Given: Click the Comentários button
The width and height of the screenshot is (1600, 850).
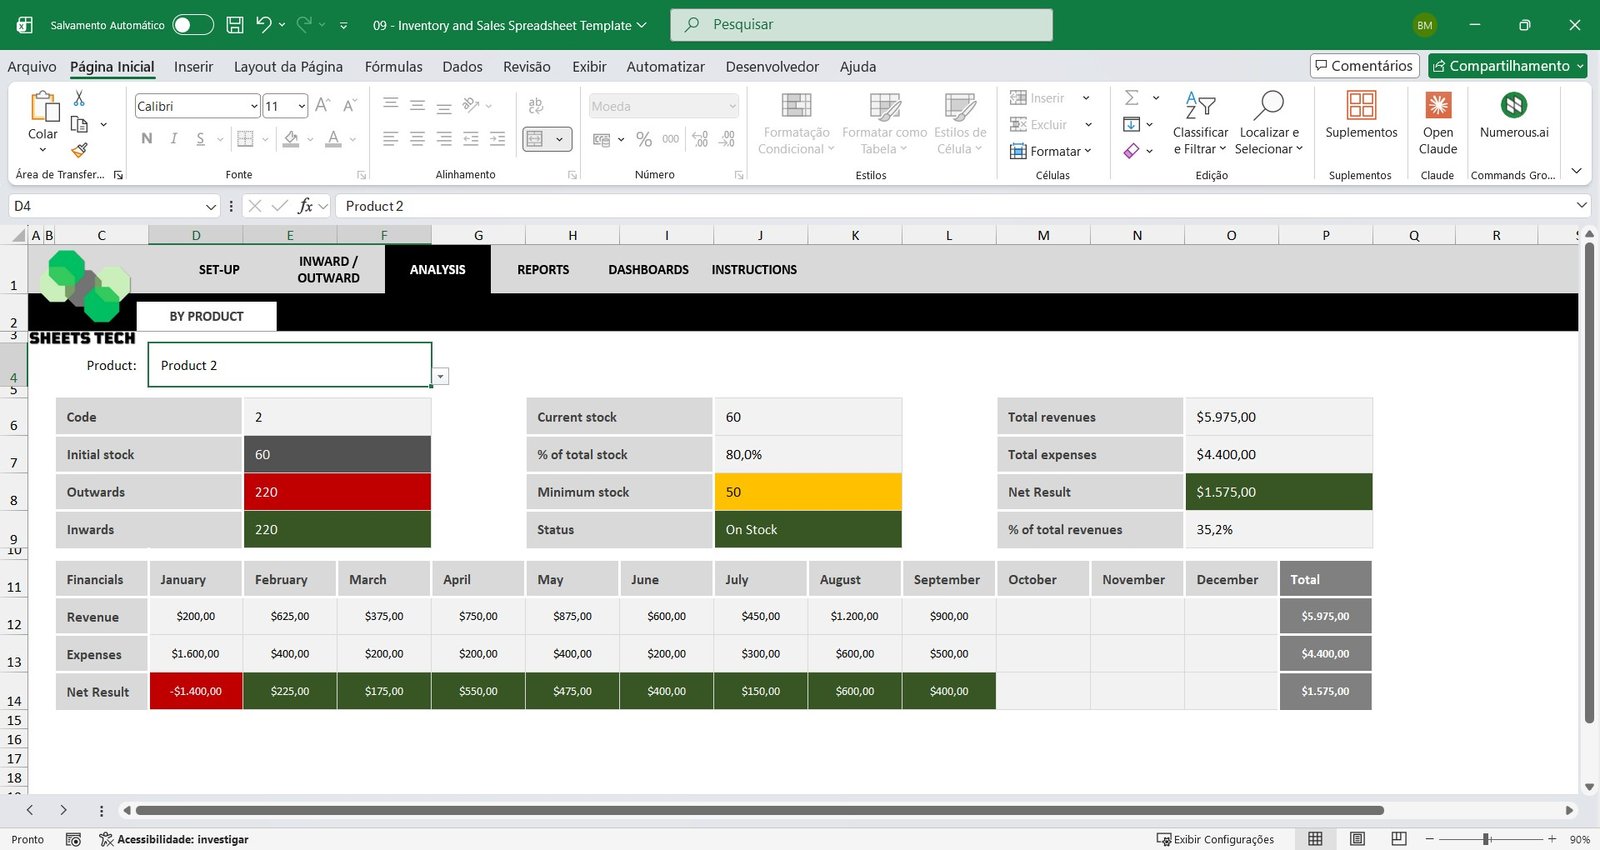Looking at the screenshot, I should [1364, 66].
